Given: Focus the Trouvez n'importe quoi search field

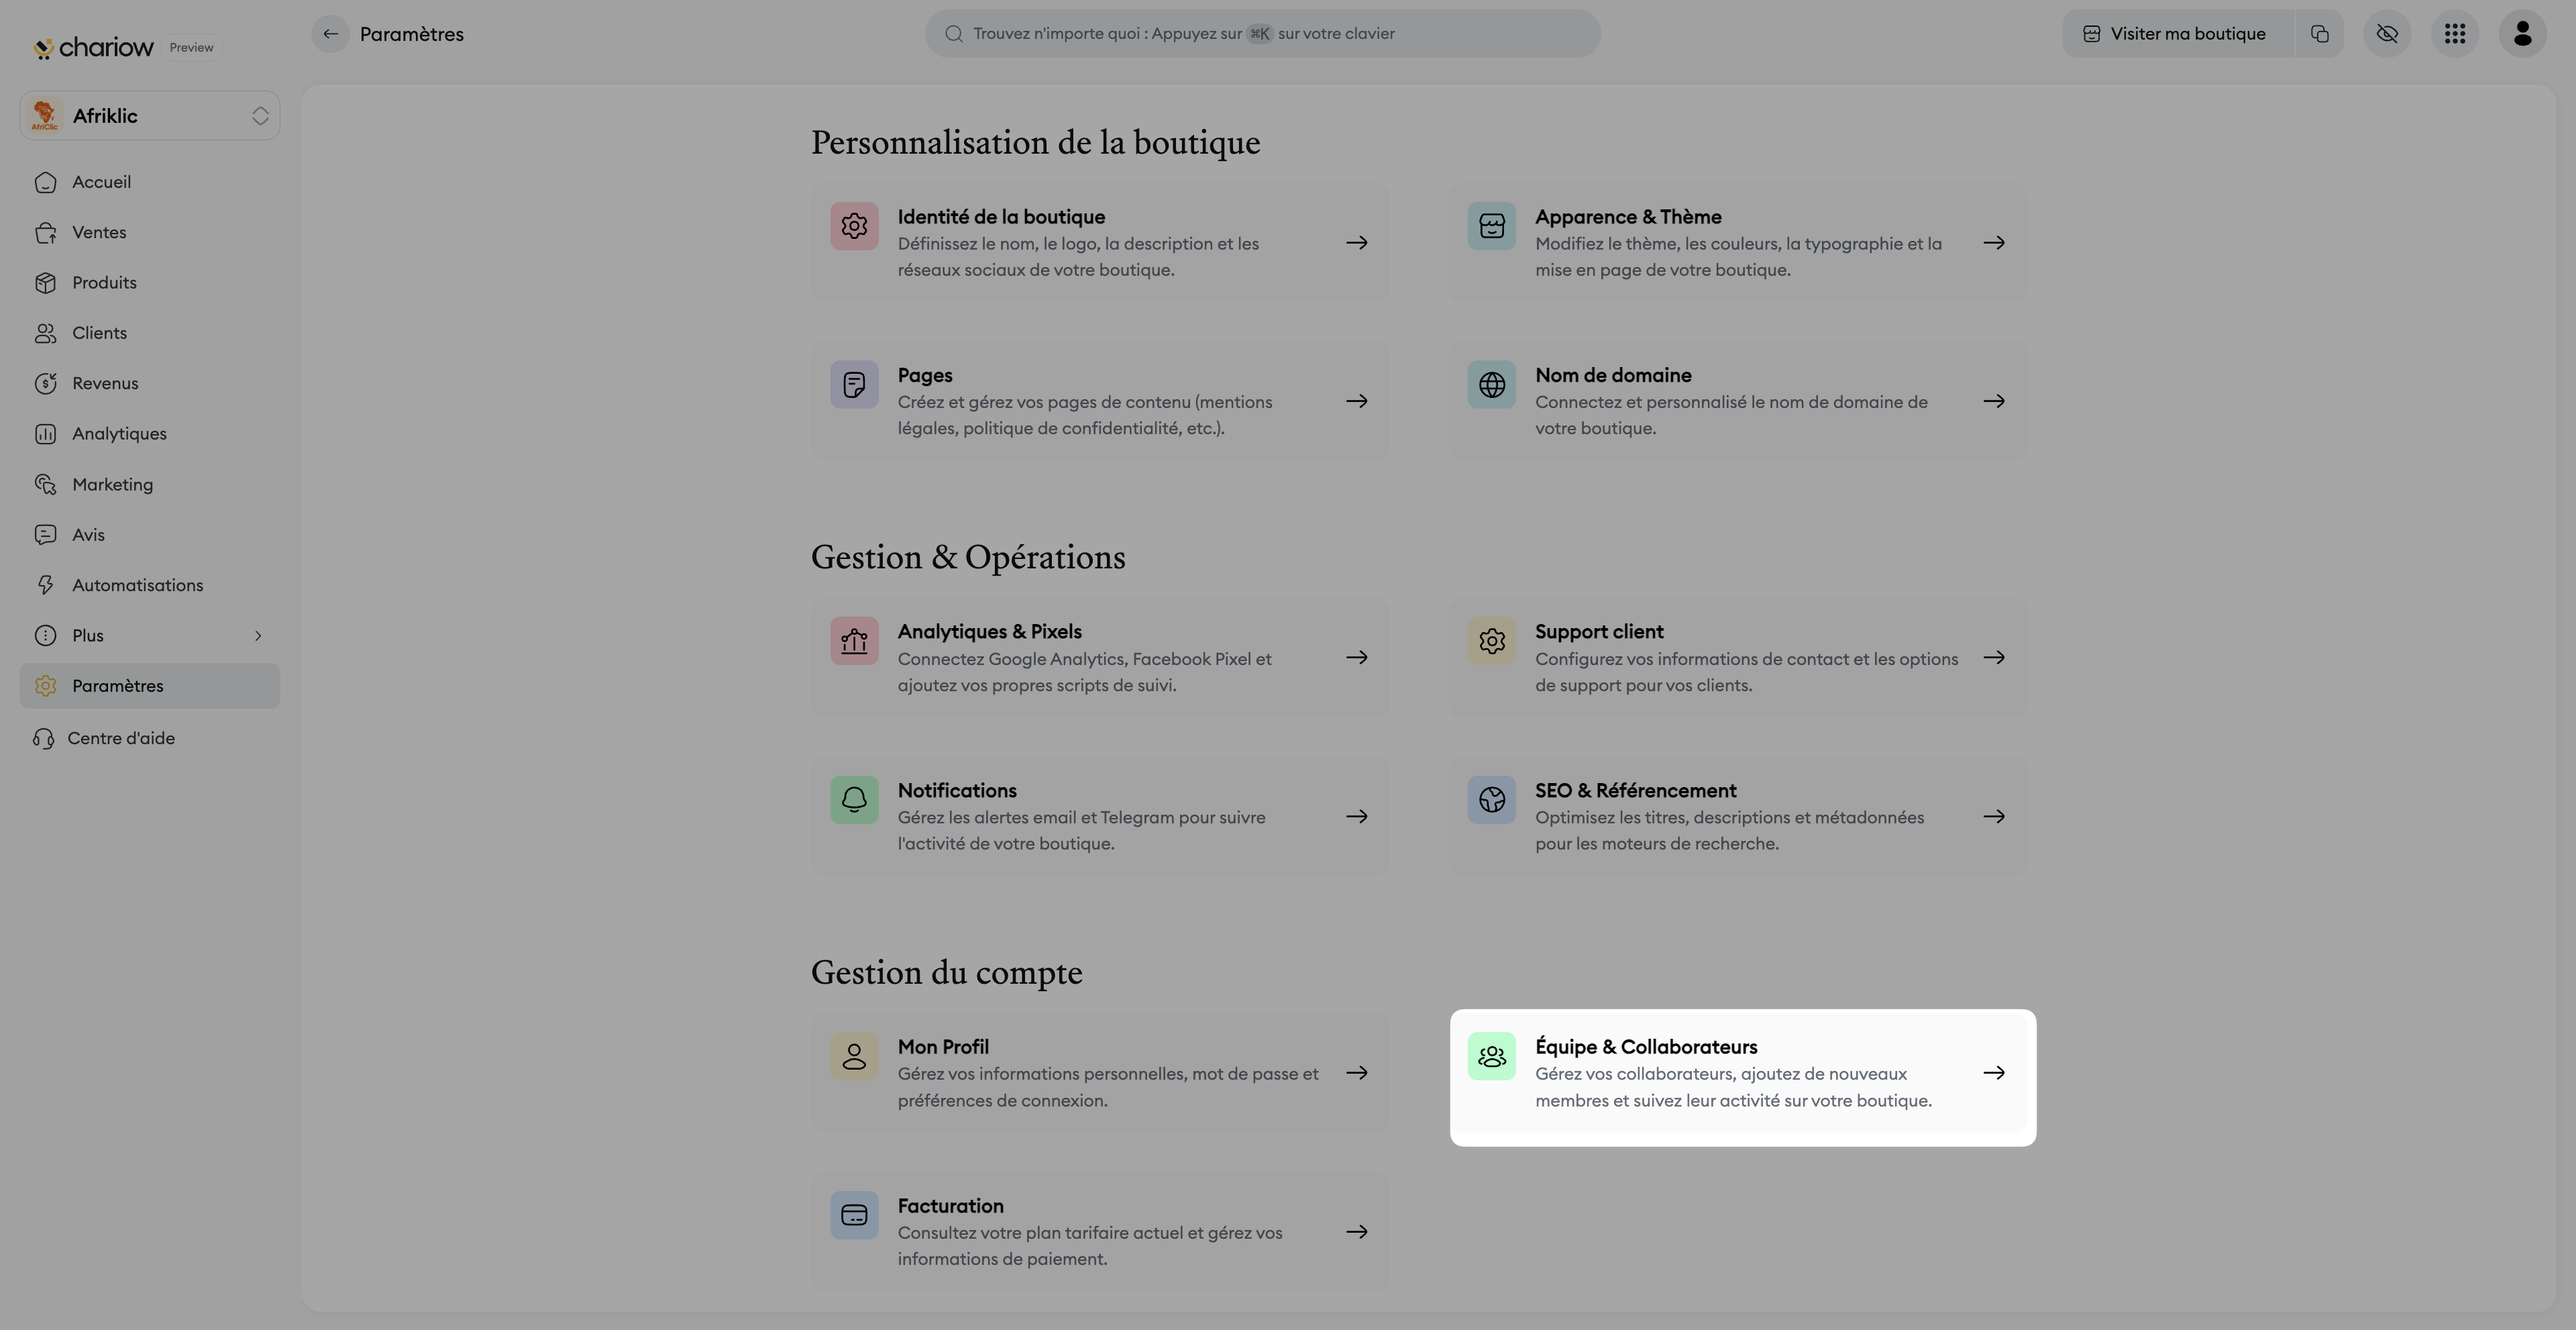Looking at the screenshot, I should click(1262, 34).
